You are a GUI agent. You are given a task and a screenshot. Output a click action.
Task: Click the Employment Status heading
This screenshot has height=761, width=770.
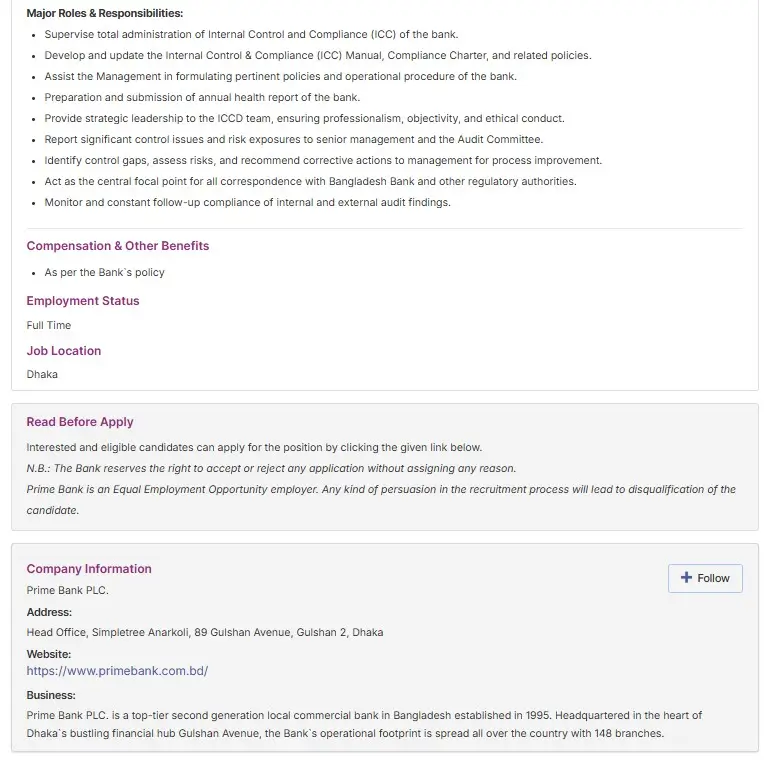[83, 301]
